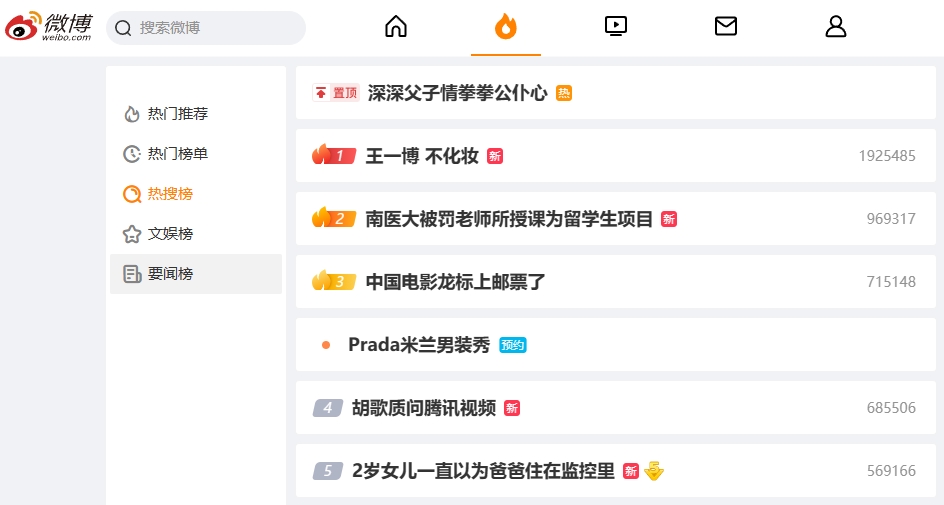Screen dimensions: 944x505
Task: Click the search magnifier icon
Action: pyautogui.click(x=123, y=28)
